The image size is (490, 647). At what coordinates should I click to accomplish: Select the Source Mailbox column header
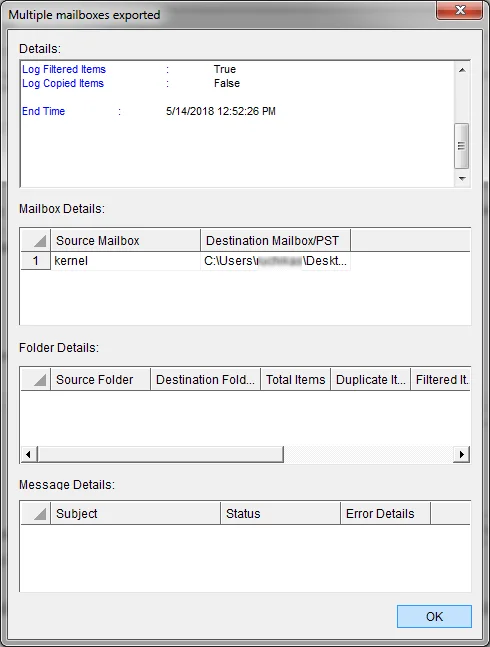coord(125,241)
